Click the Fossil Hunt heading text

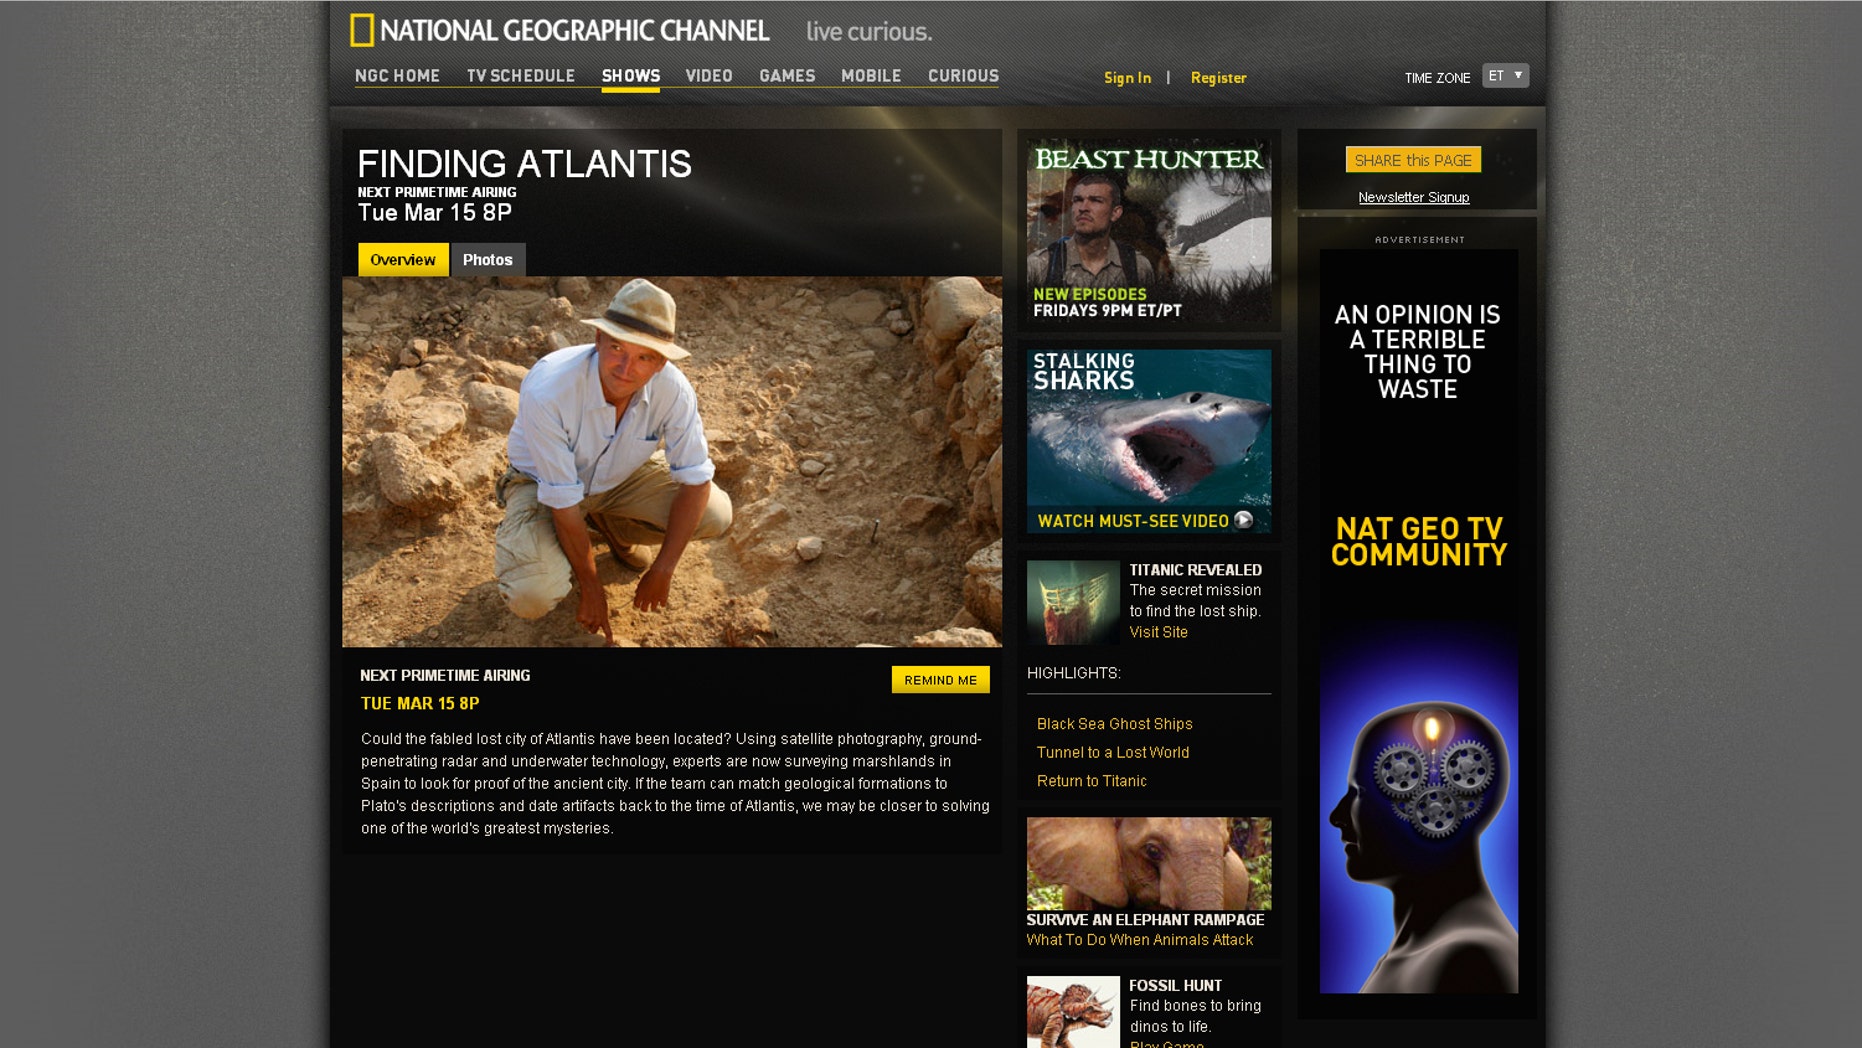[1175, 986]
